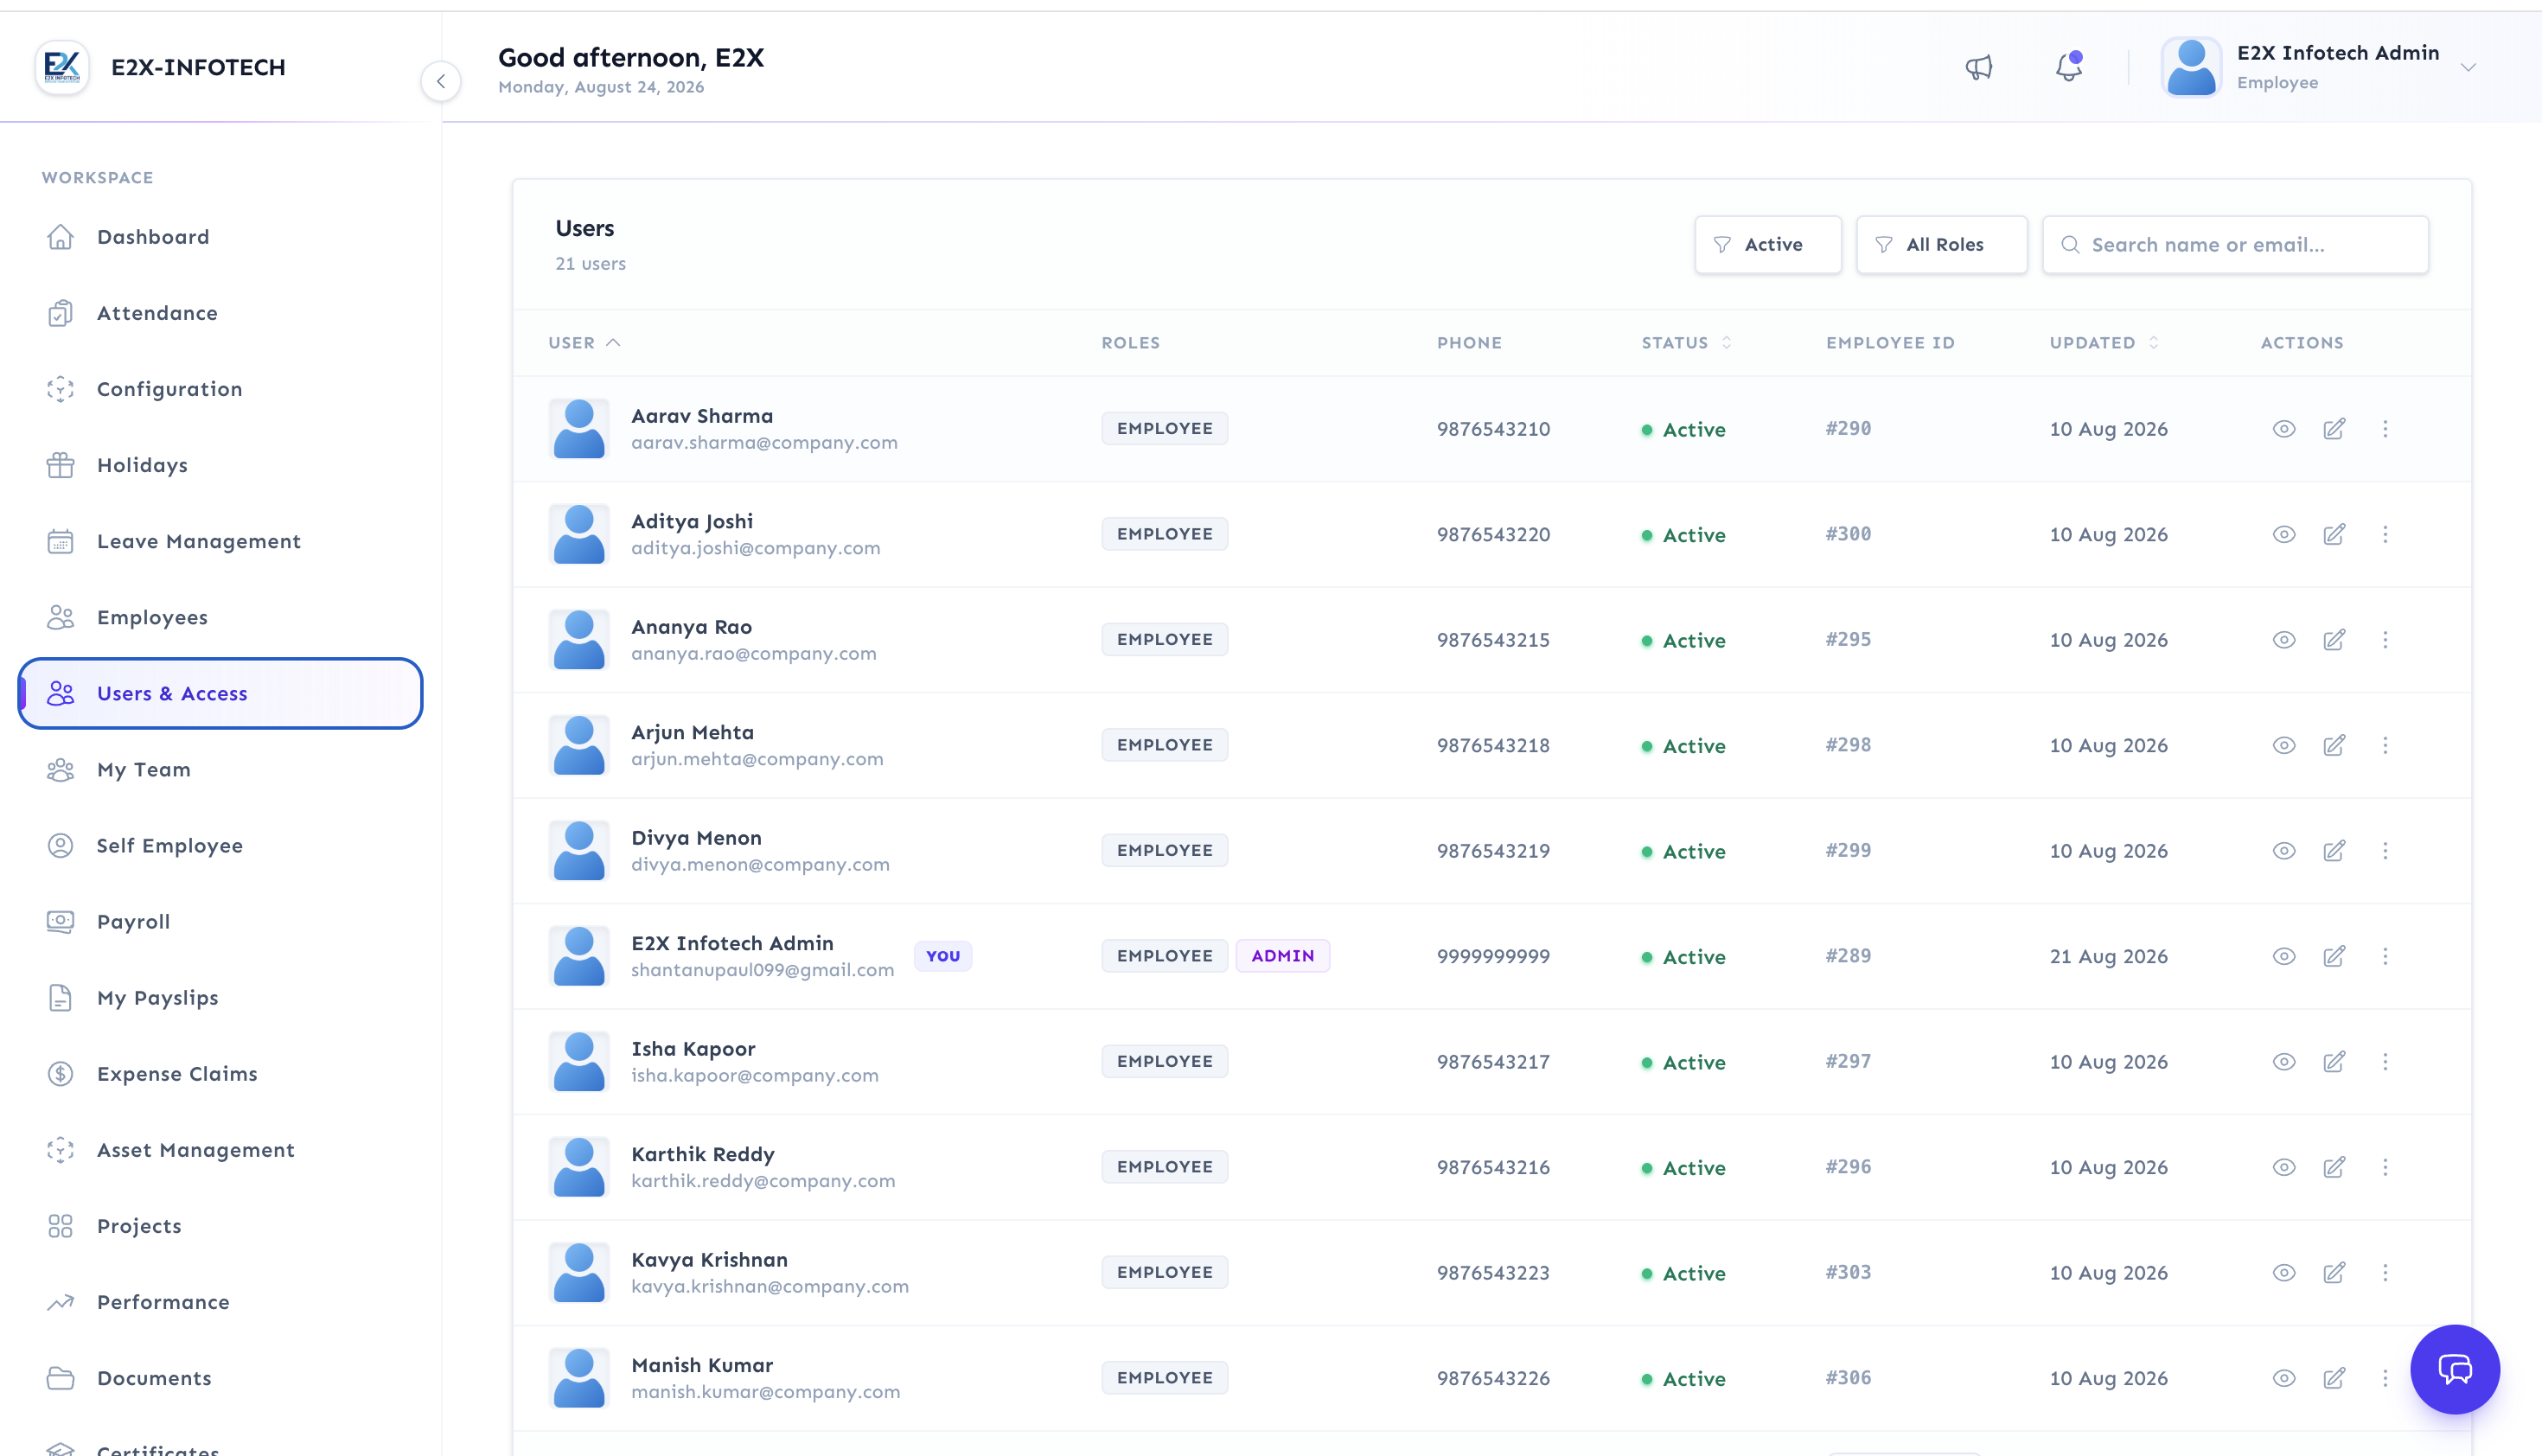Open the notifications bell
This screenshot has width=2542, height=1456.
click(2068, 67)
